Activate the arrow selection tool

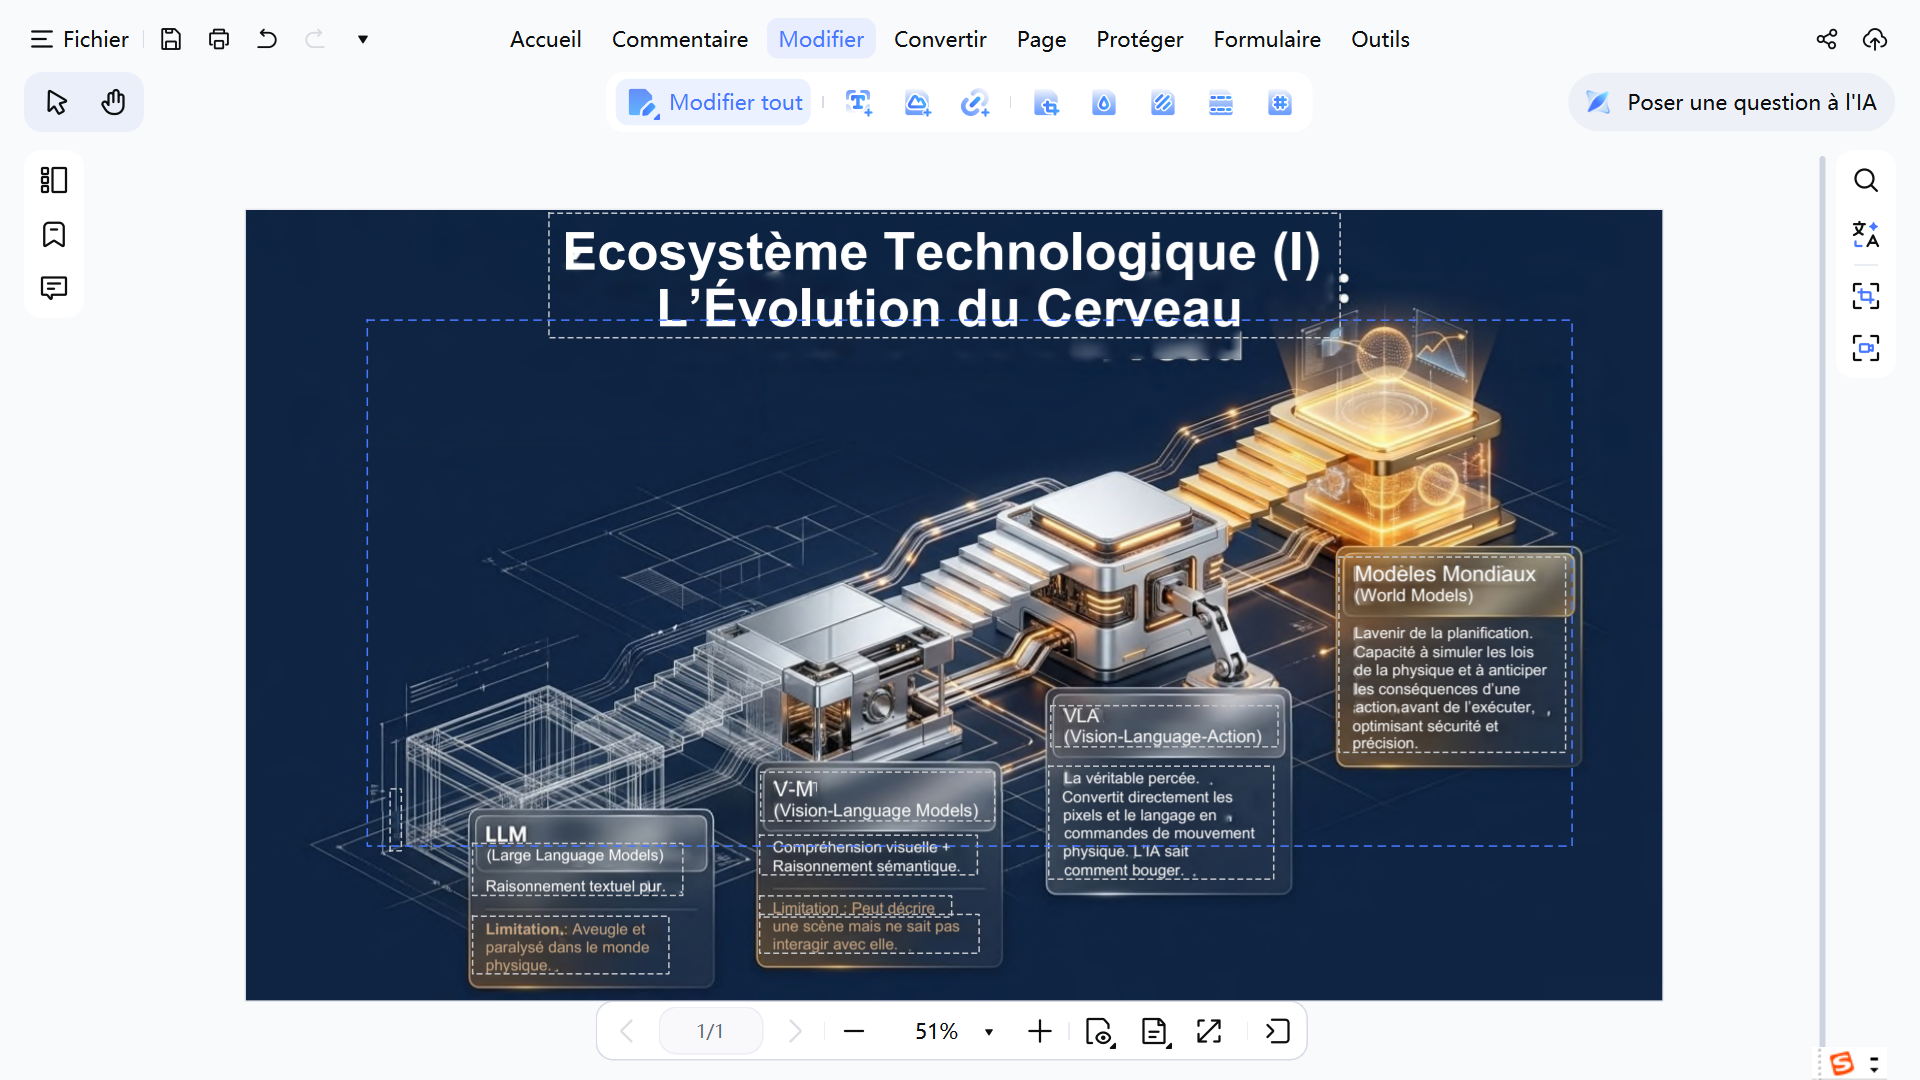point(57,102)
